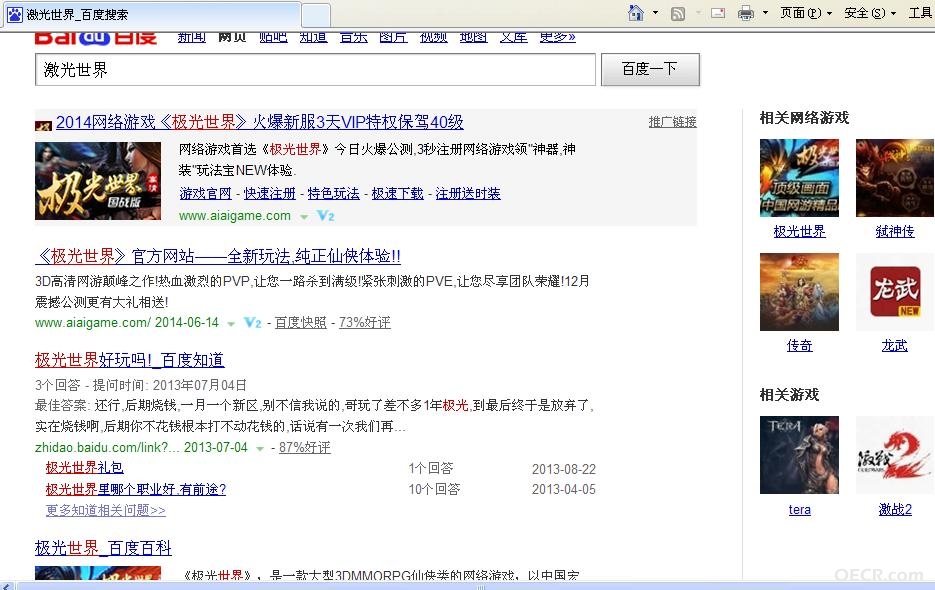Open the 更多» category link

coord(558,38)
